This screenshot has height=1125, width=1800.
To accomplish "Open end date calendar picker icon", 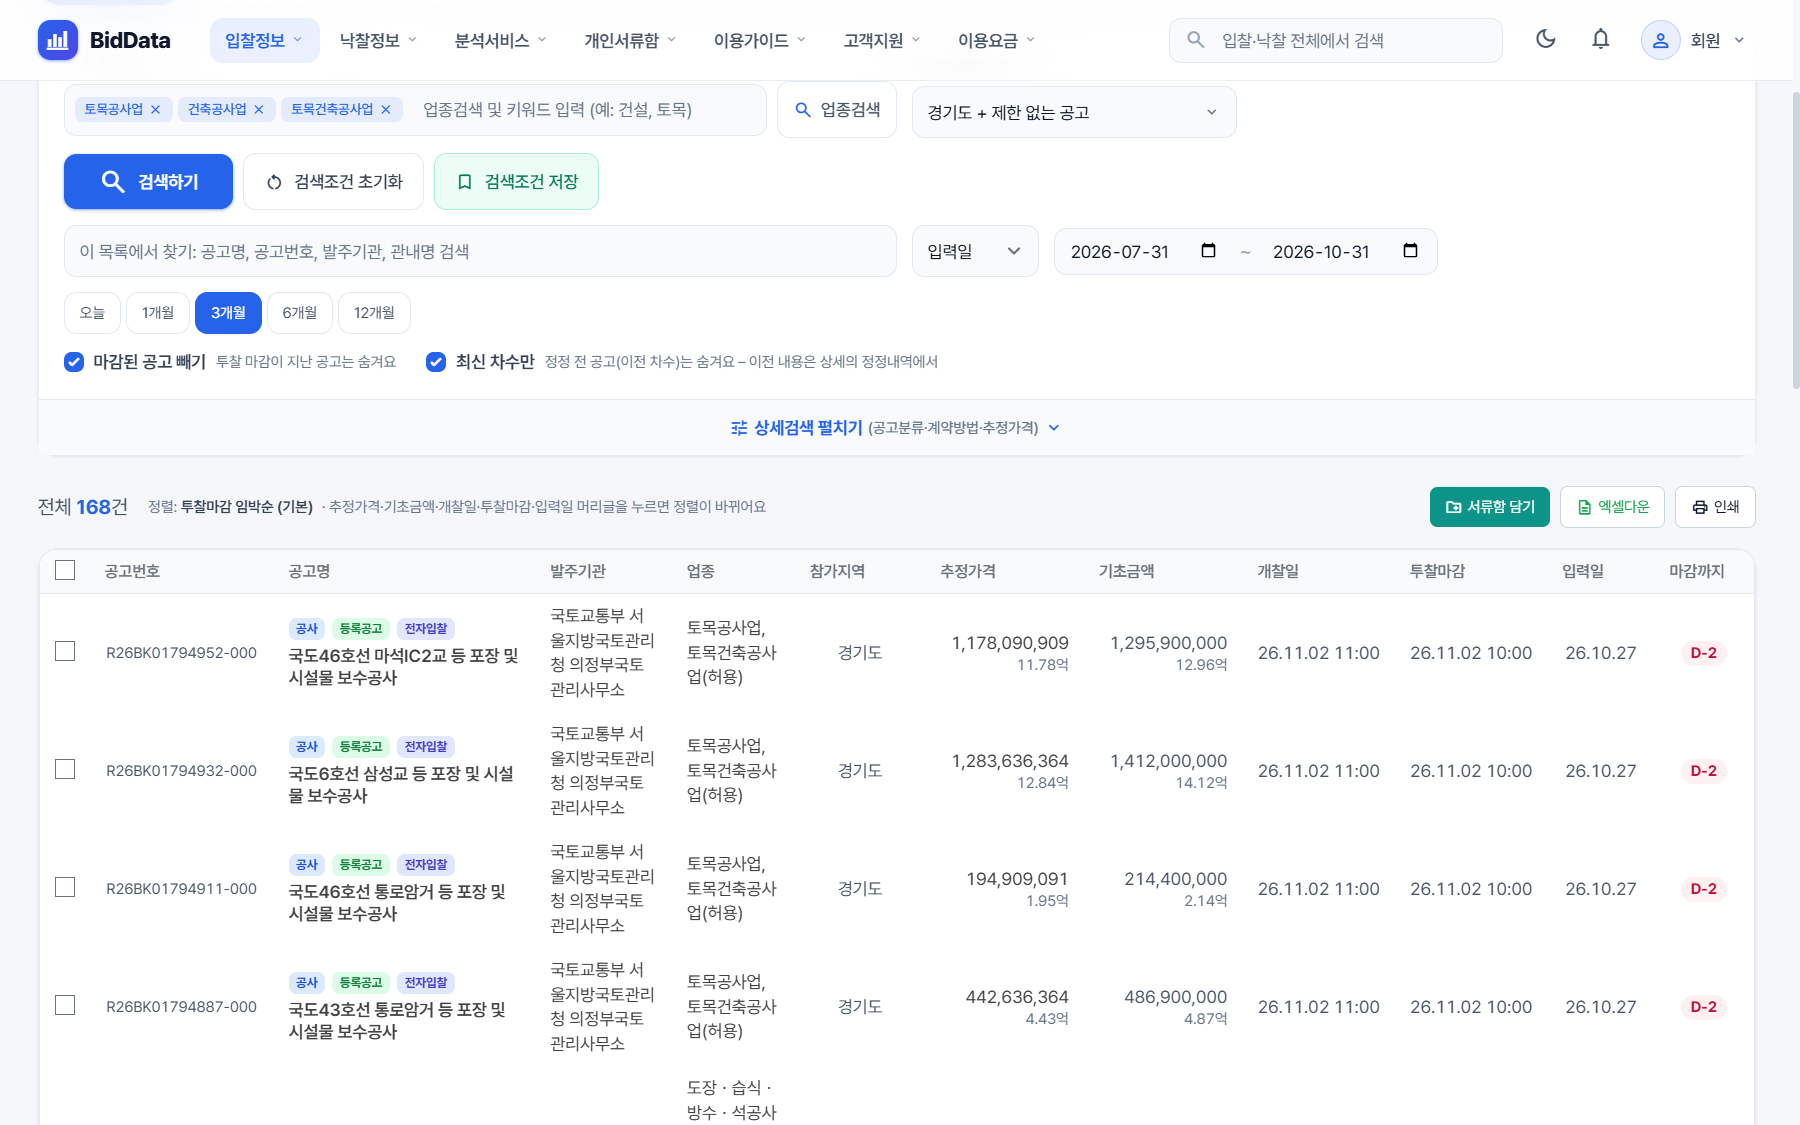I will (x=1410, y=251).
